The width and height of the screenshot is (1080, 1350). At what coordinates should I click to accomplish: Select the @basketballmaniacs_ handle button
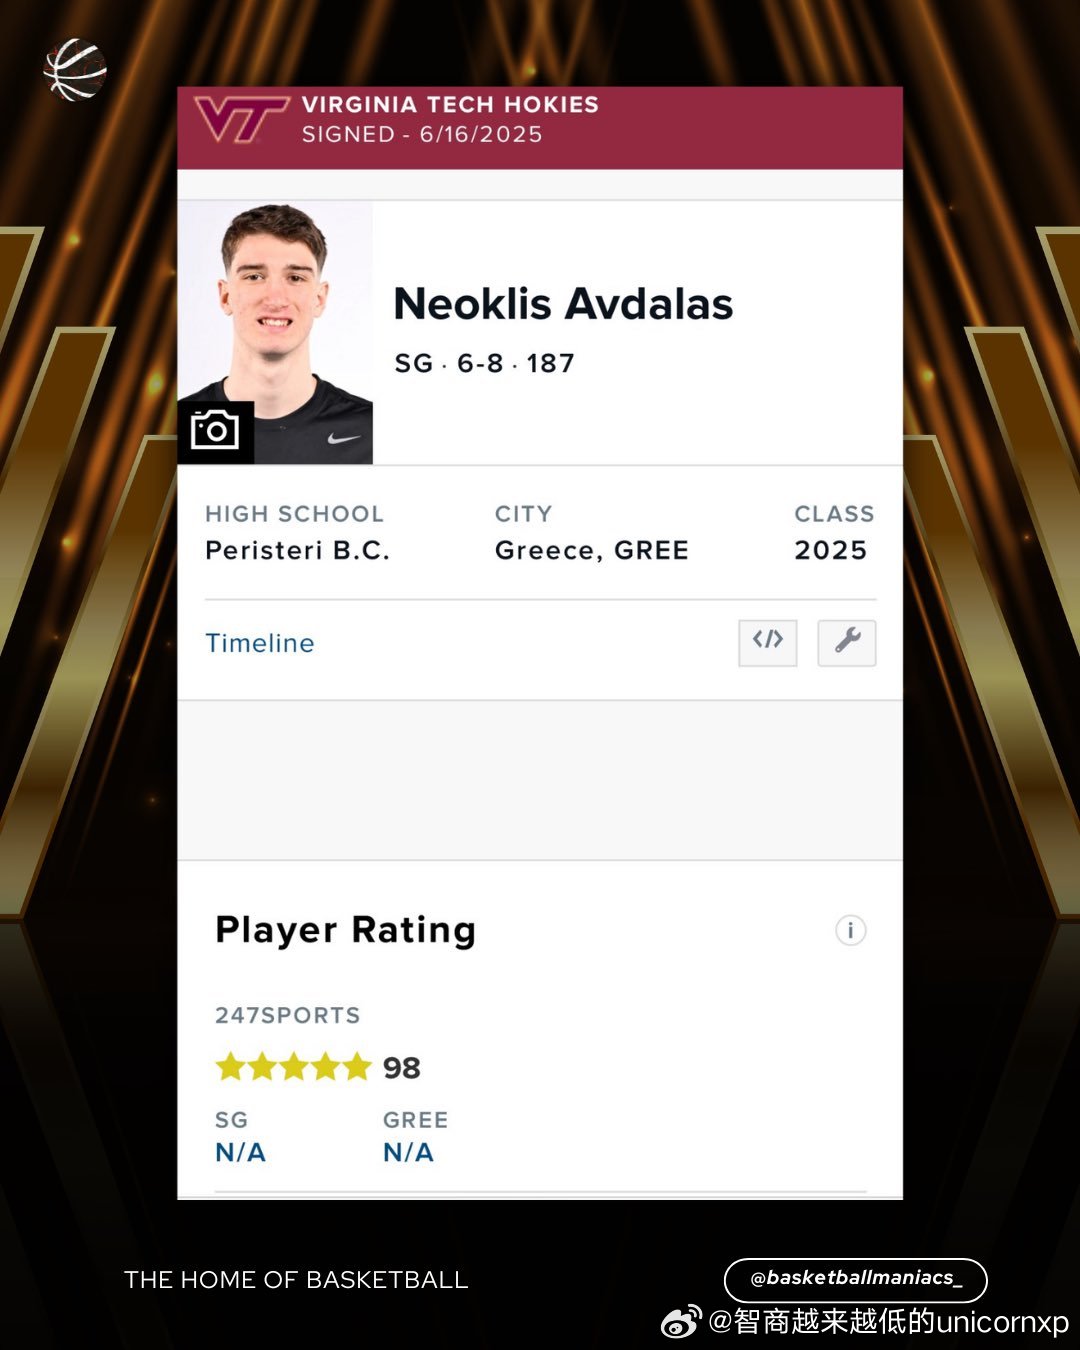pos(855,1279)
